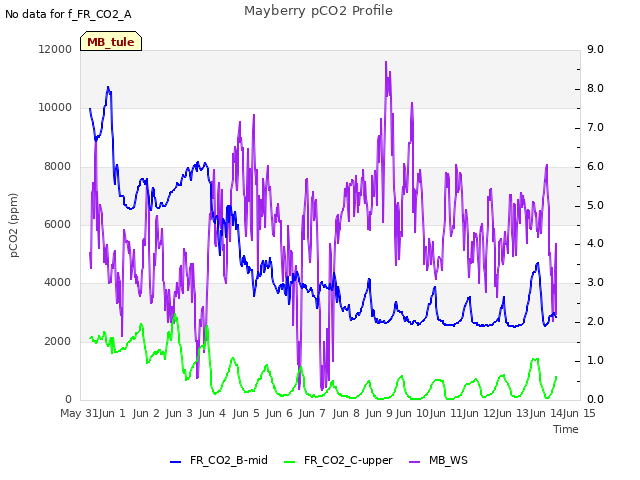Image resolution: width=640 pixels, height=480 pixels.
Task: Click the Jun 4 date label
Action: (x=212, y=413)
